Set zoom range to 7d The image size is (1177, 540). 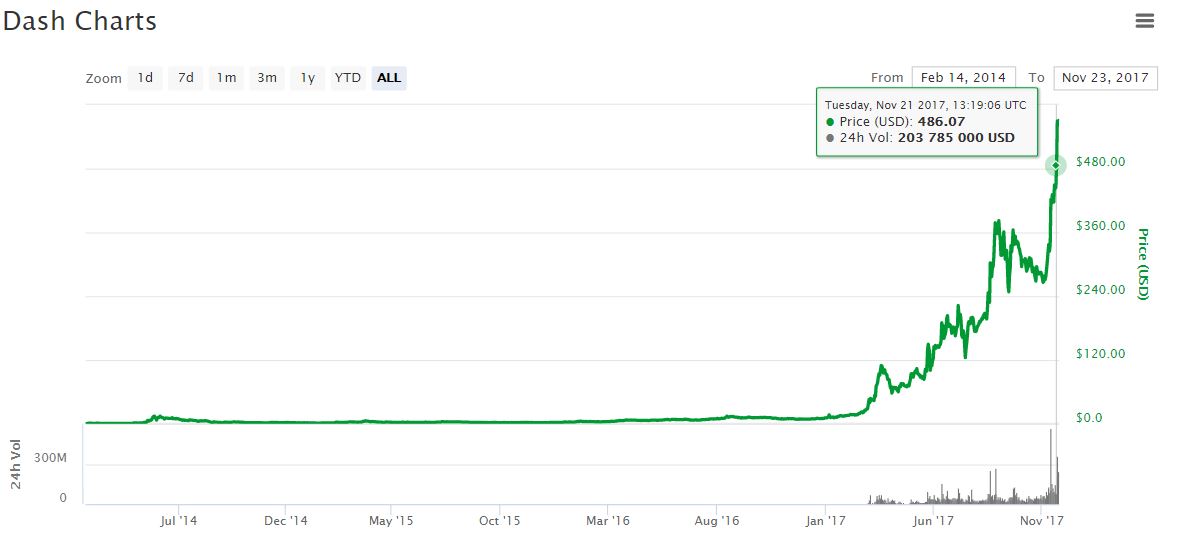185,77
